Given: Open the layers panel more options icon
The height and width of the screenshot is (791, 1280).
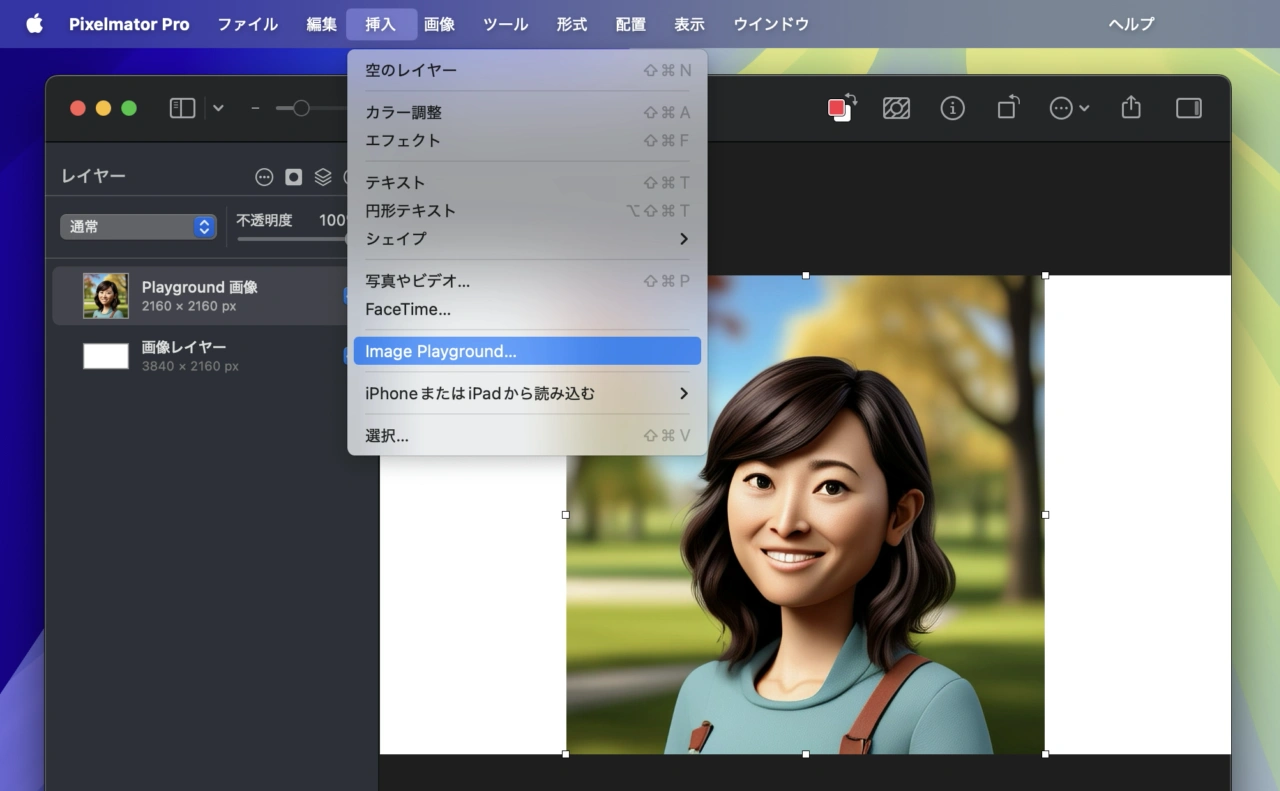Looking at the screenshot, I should [x=264, y=177].
